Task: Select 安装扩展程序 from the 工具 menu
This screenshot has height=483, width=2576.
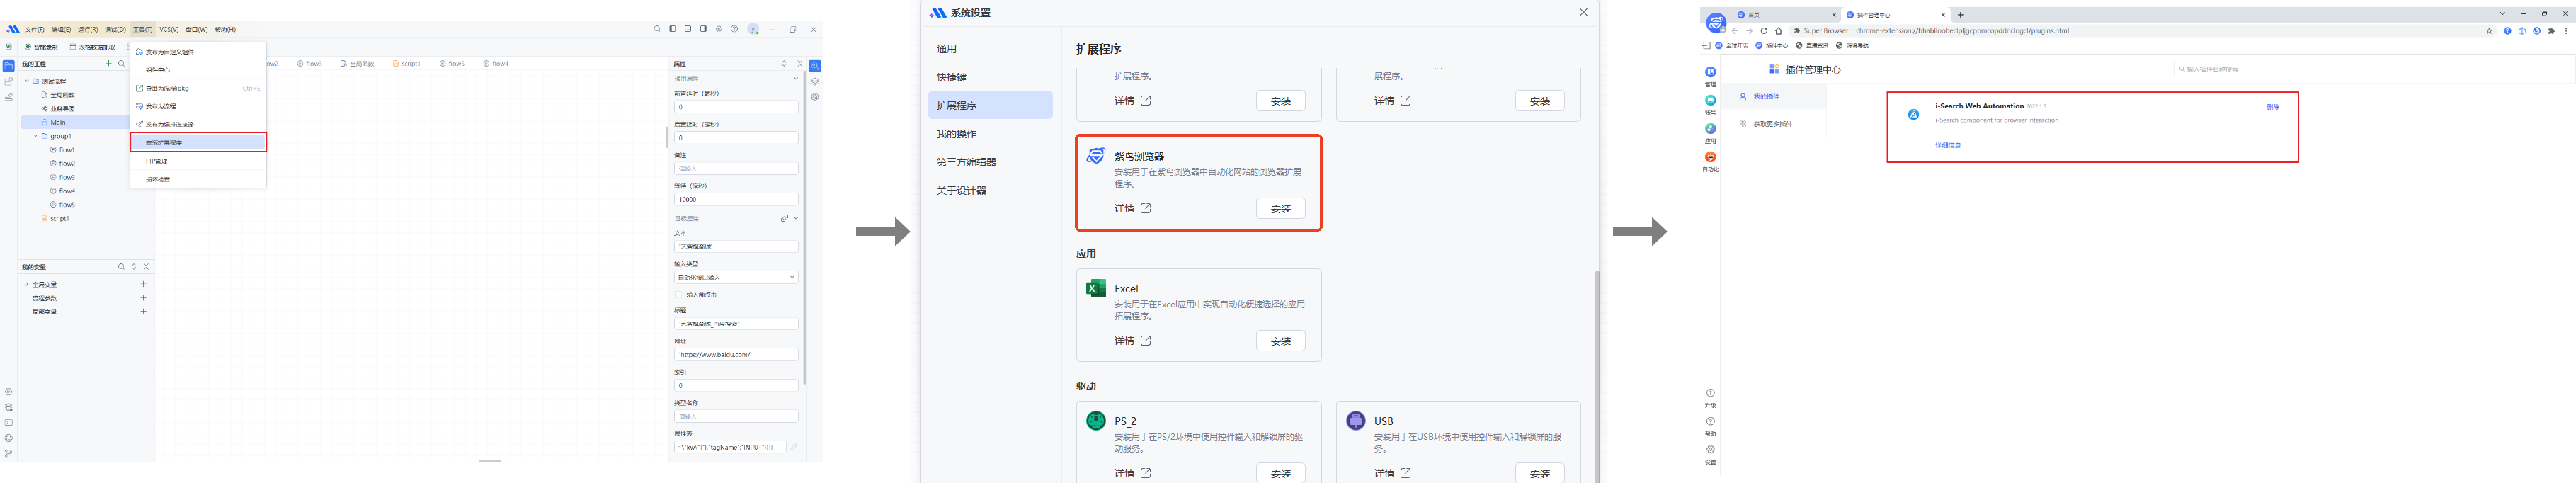Action: pos(198,143)
